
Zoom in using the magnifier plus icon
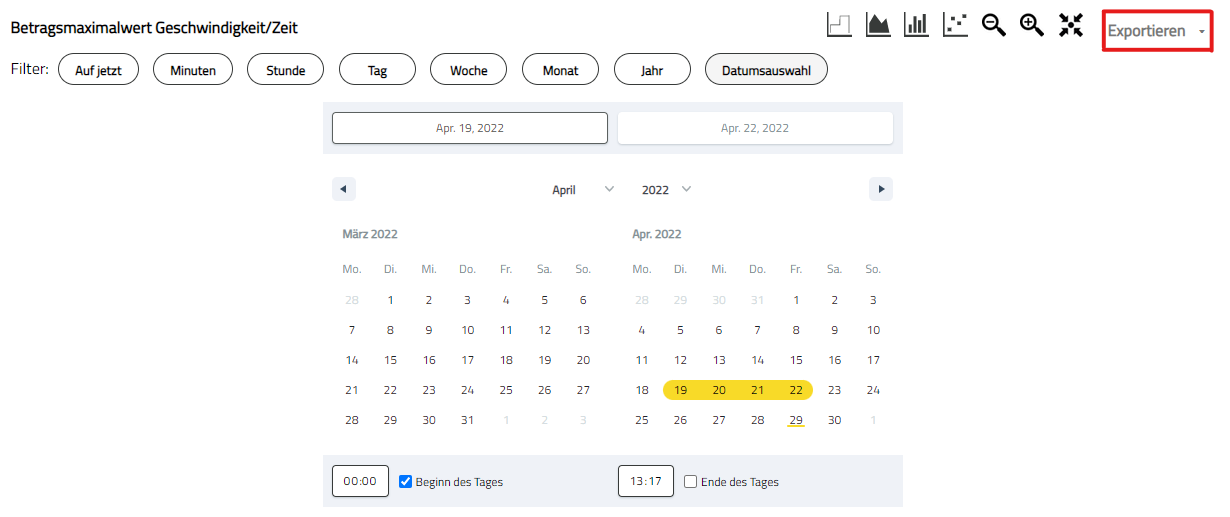point(1032,25)
